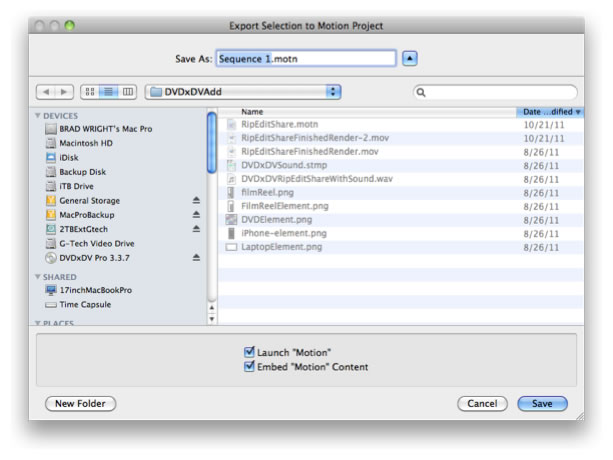Eject 2TBExtGtech drive
This screenshot has width=613, height=460.
coord(196,229)
